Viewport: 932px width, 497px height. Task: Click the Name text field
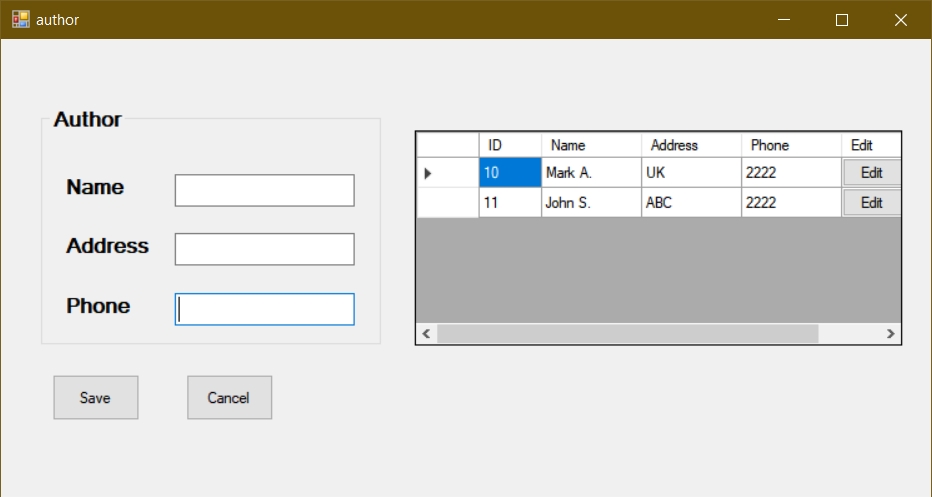pyautogui.click(x=264, y=190)
